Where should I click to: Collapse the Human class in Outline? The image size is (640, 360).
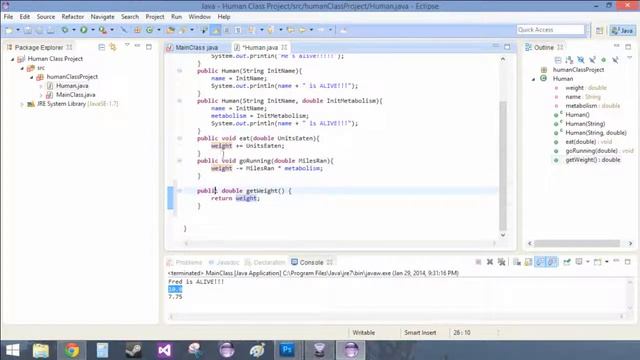click(533, 79)
